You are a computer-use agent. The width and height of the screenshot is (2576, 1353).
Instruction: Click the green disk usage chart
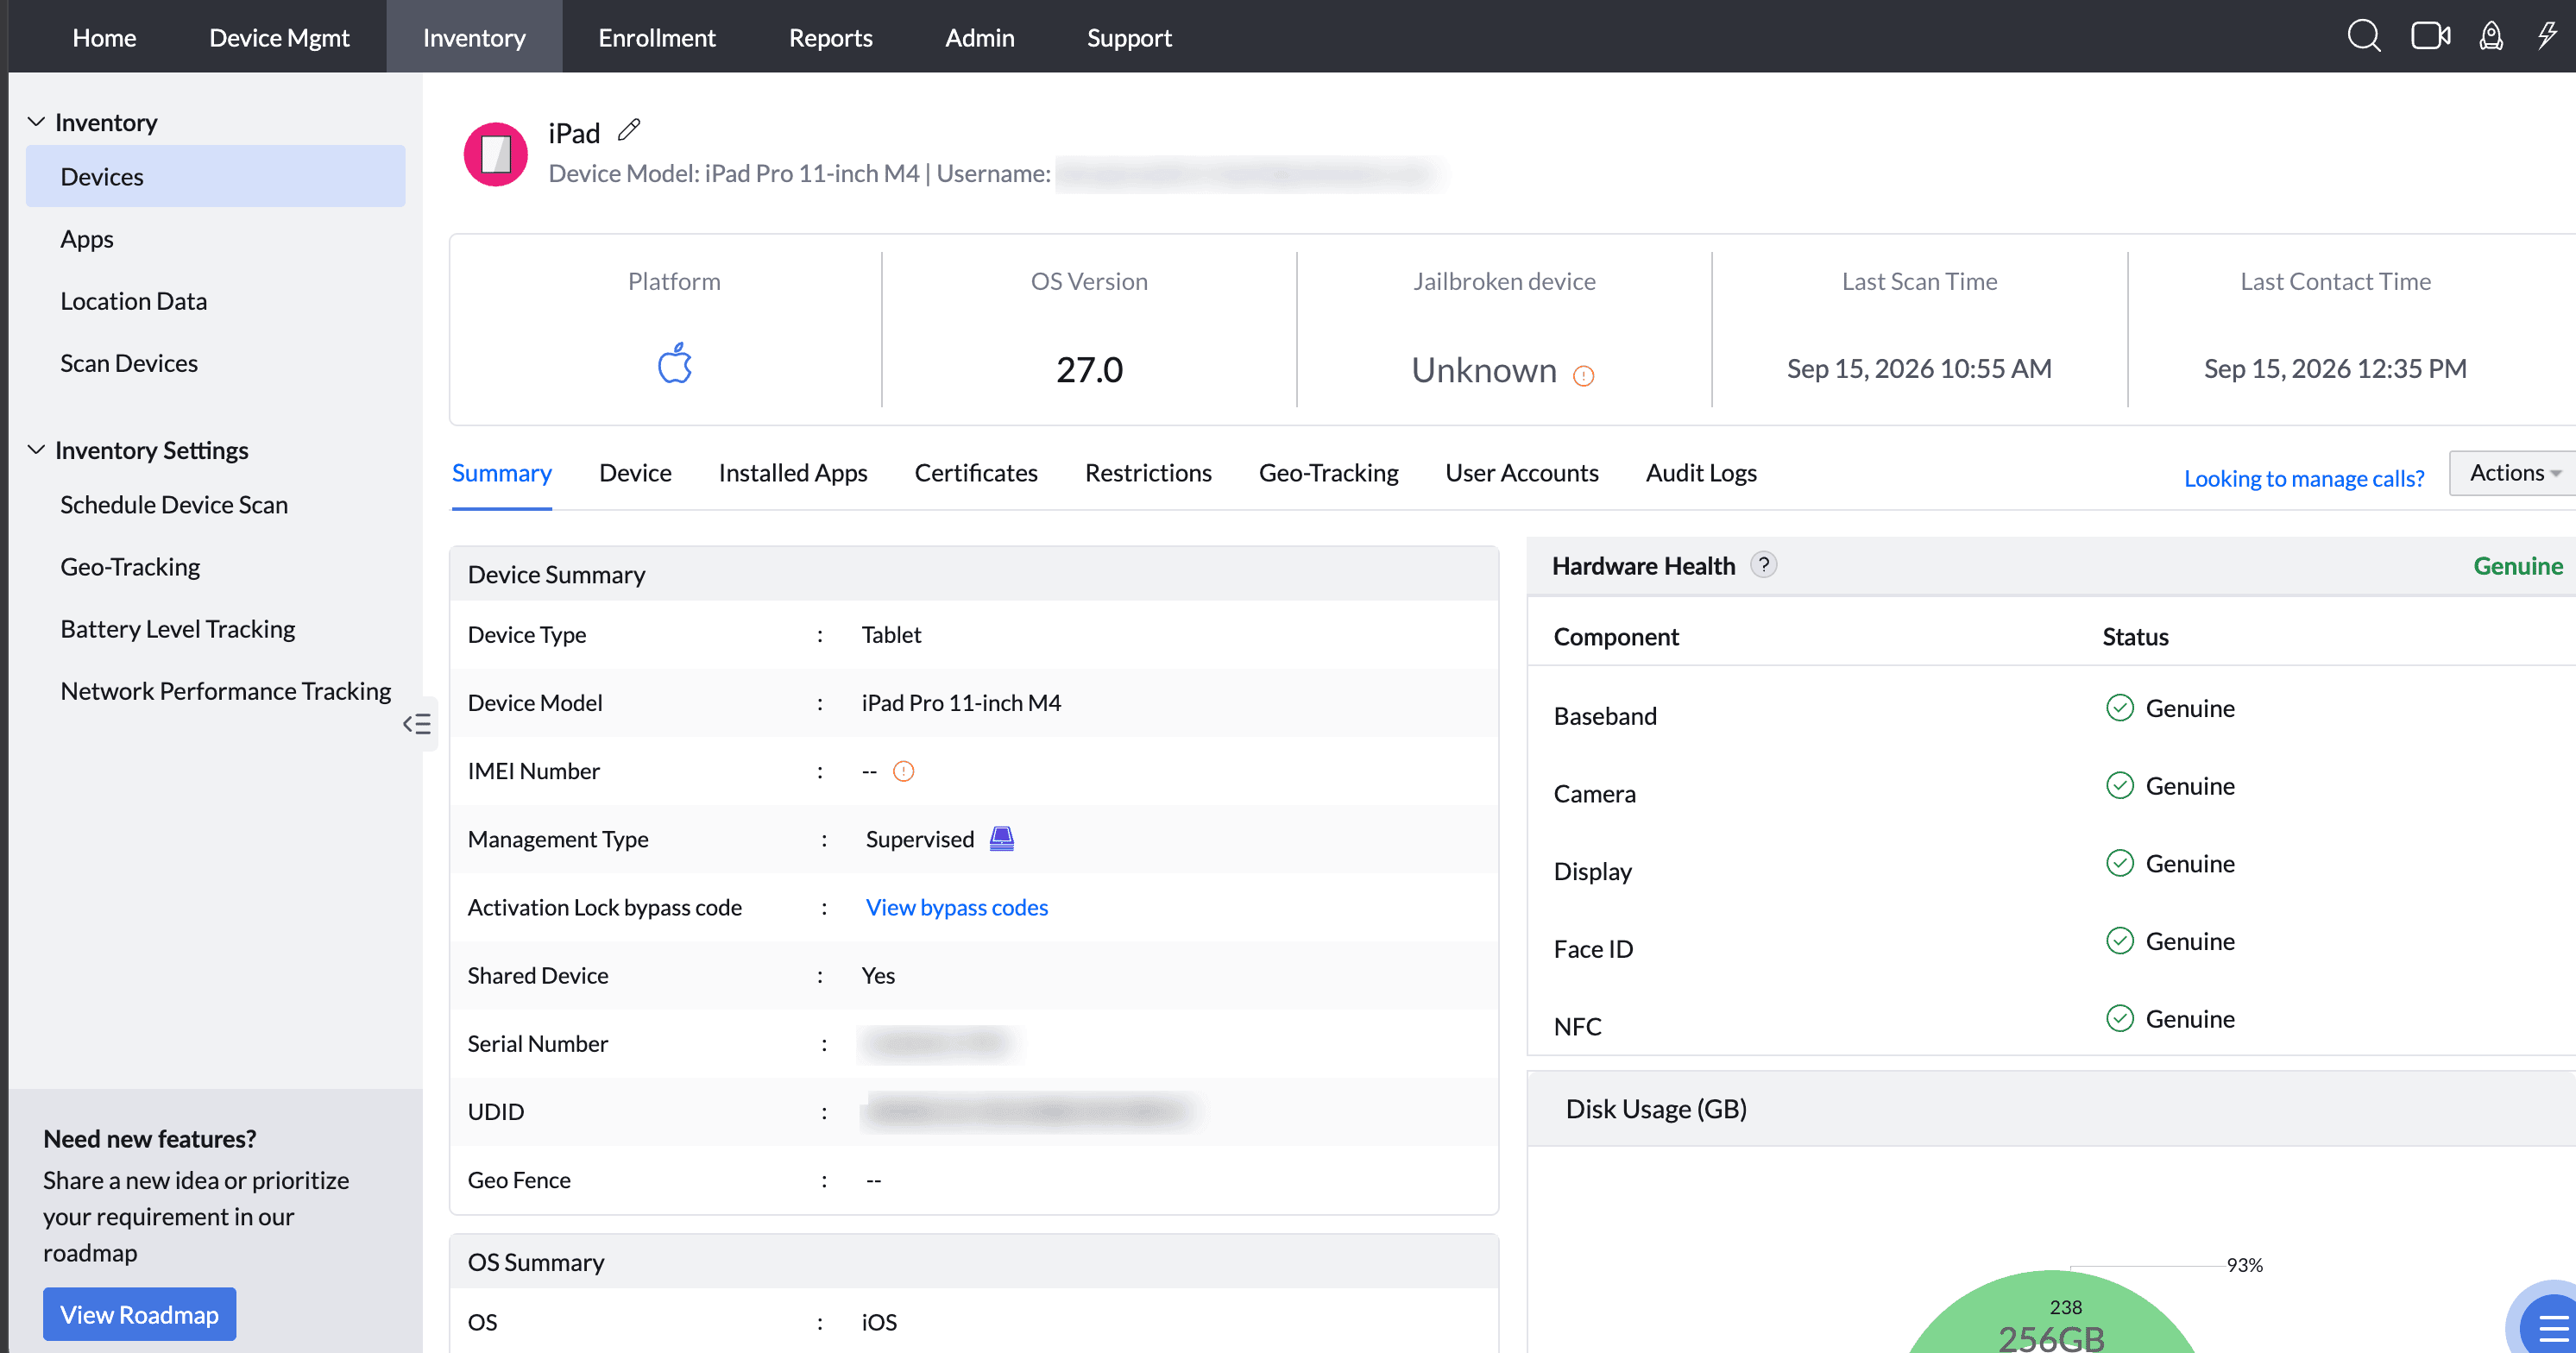coord(2052,1312)
